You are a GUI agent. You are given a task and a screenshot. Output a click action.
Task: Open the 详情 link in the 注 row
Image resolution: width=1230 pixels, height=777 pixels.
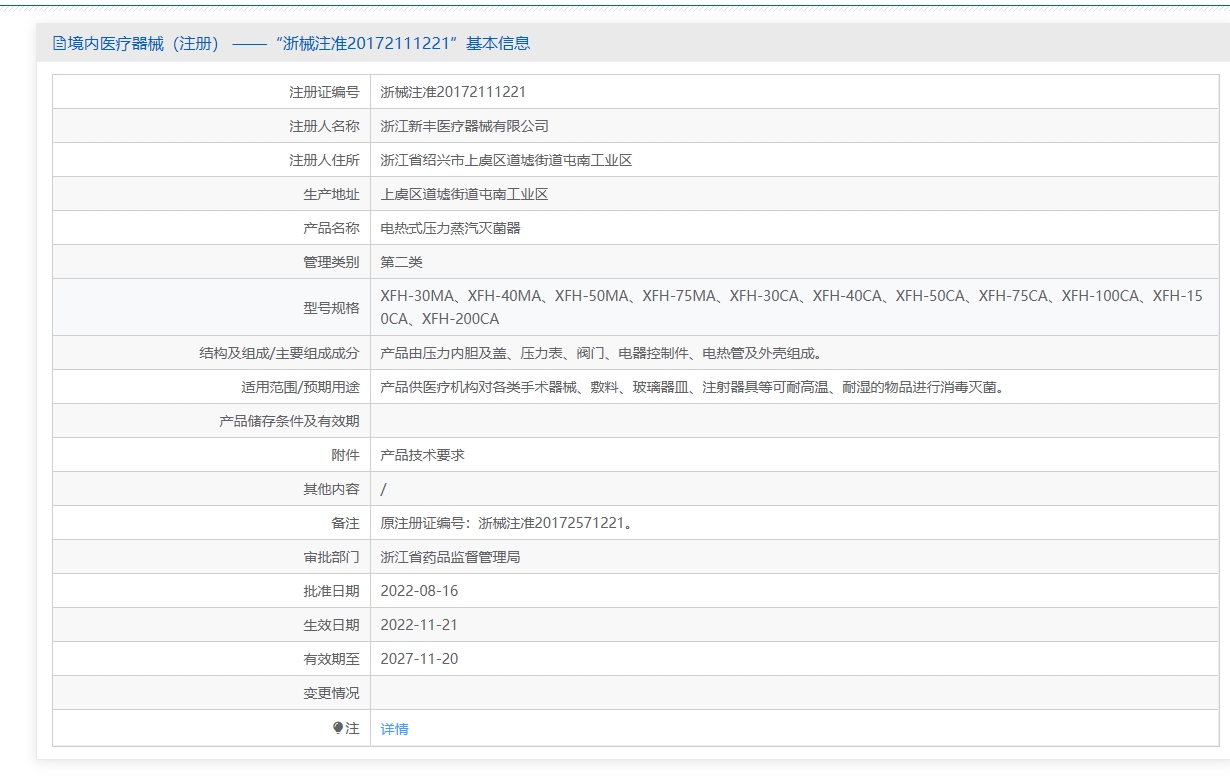tap(394, 729)
